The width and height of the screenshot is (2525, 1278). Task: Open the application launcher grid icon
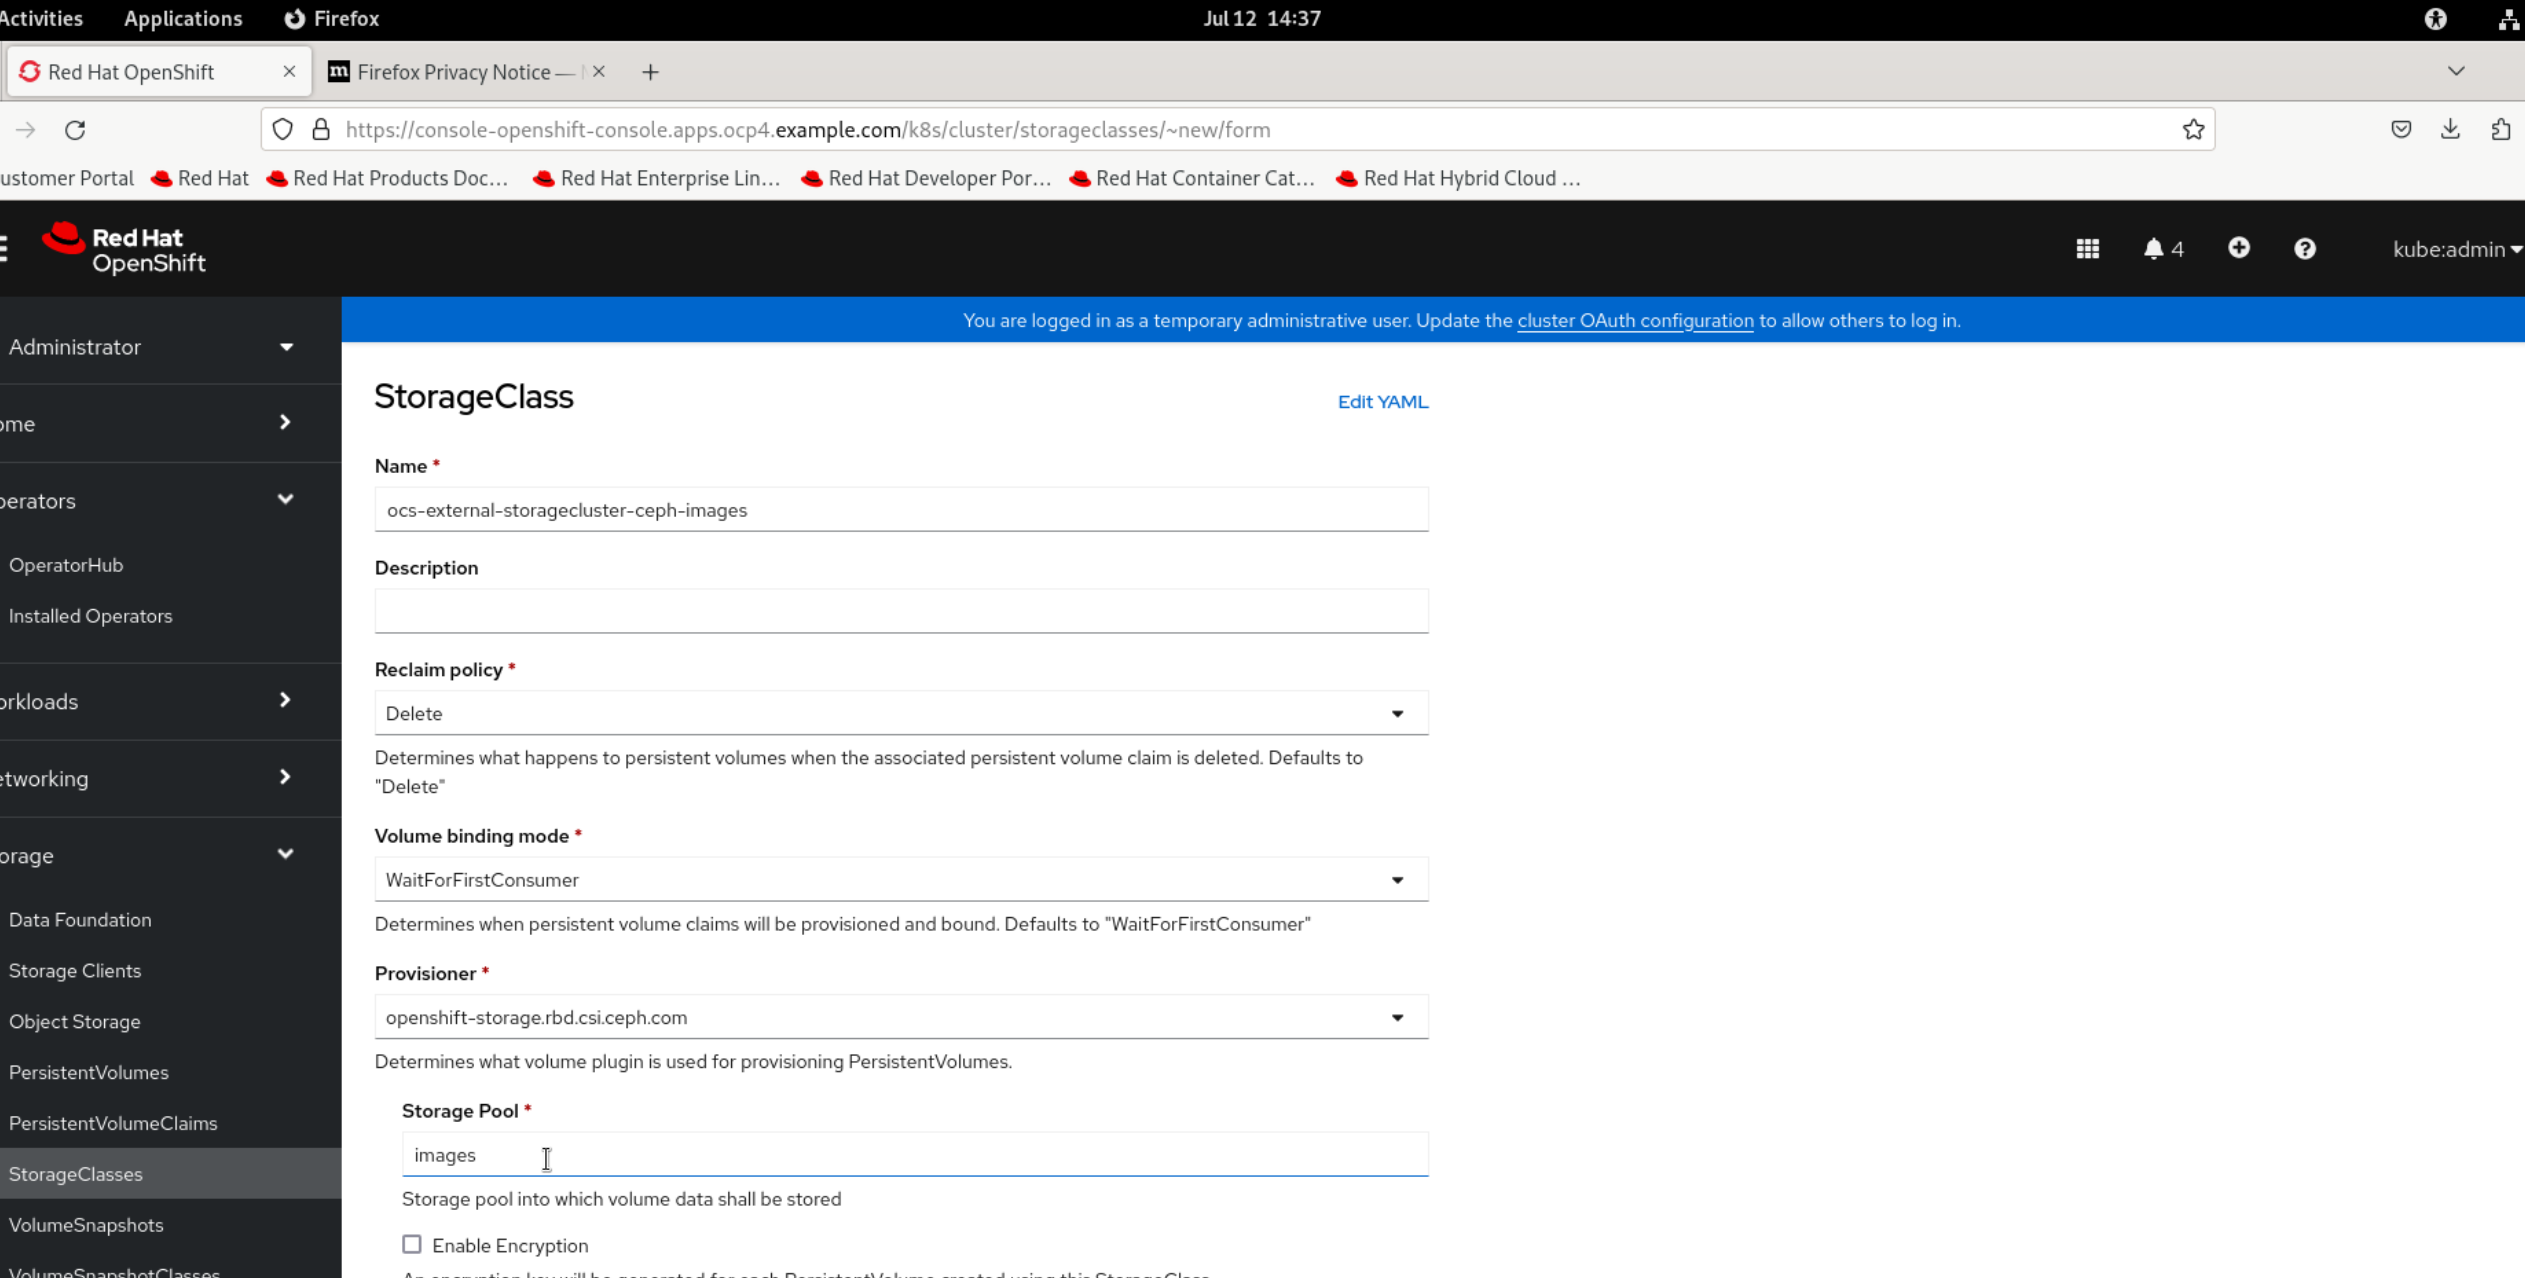(x=2087, y=248)
